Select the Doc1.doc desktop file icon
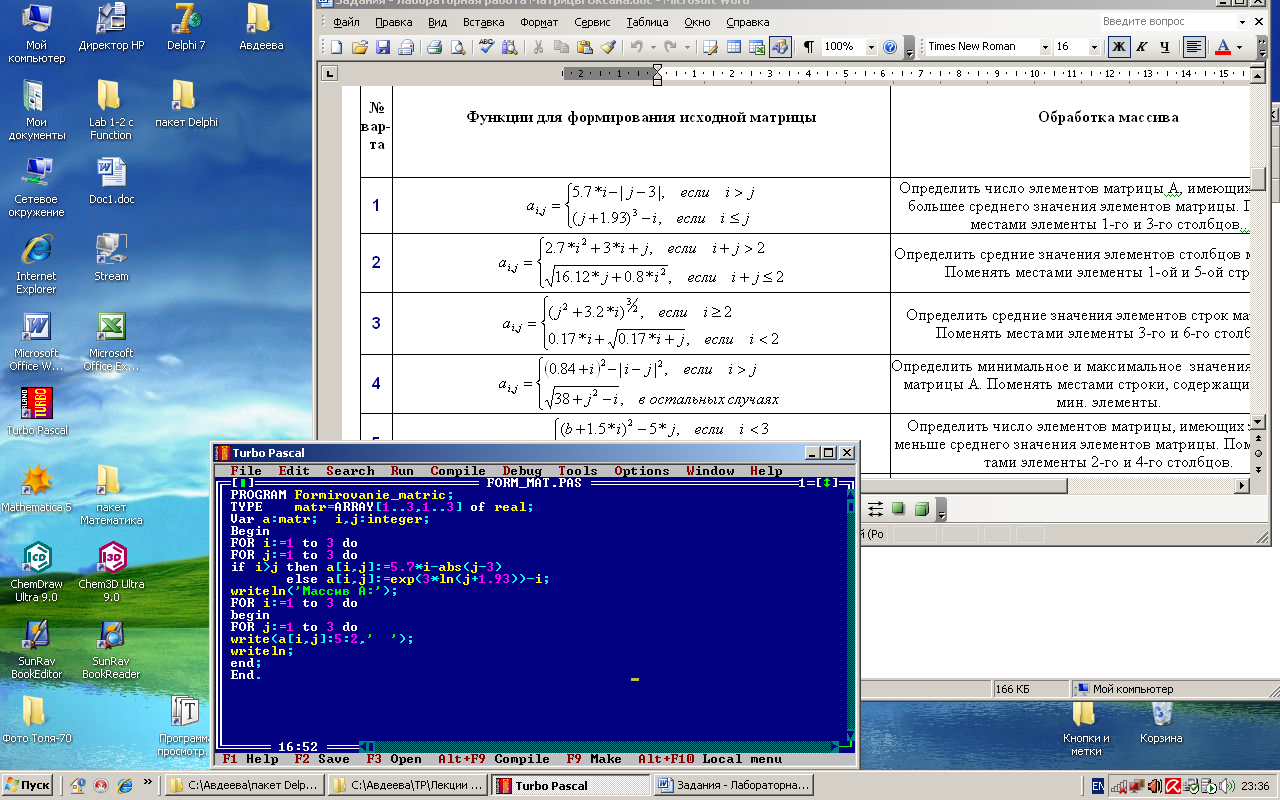 111,180
